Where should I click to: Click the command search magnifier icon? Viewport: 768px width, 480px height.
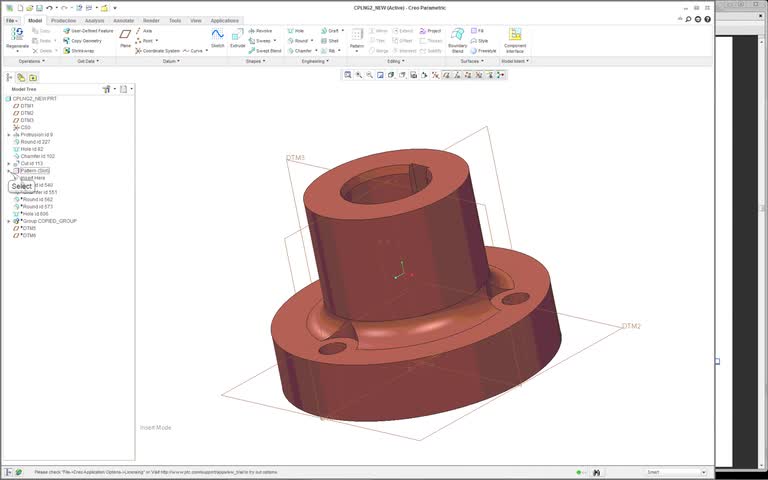[688, 19]
